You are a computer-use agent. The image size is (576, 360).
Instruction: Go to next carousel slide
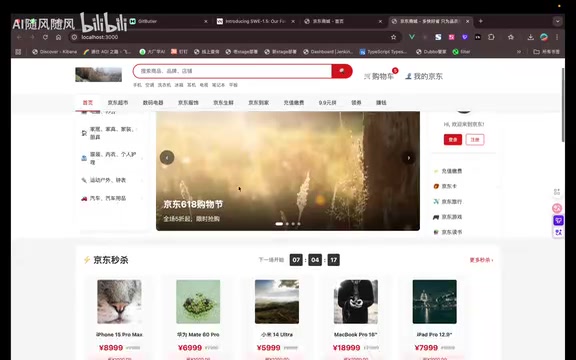[408, 158]
